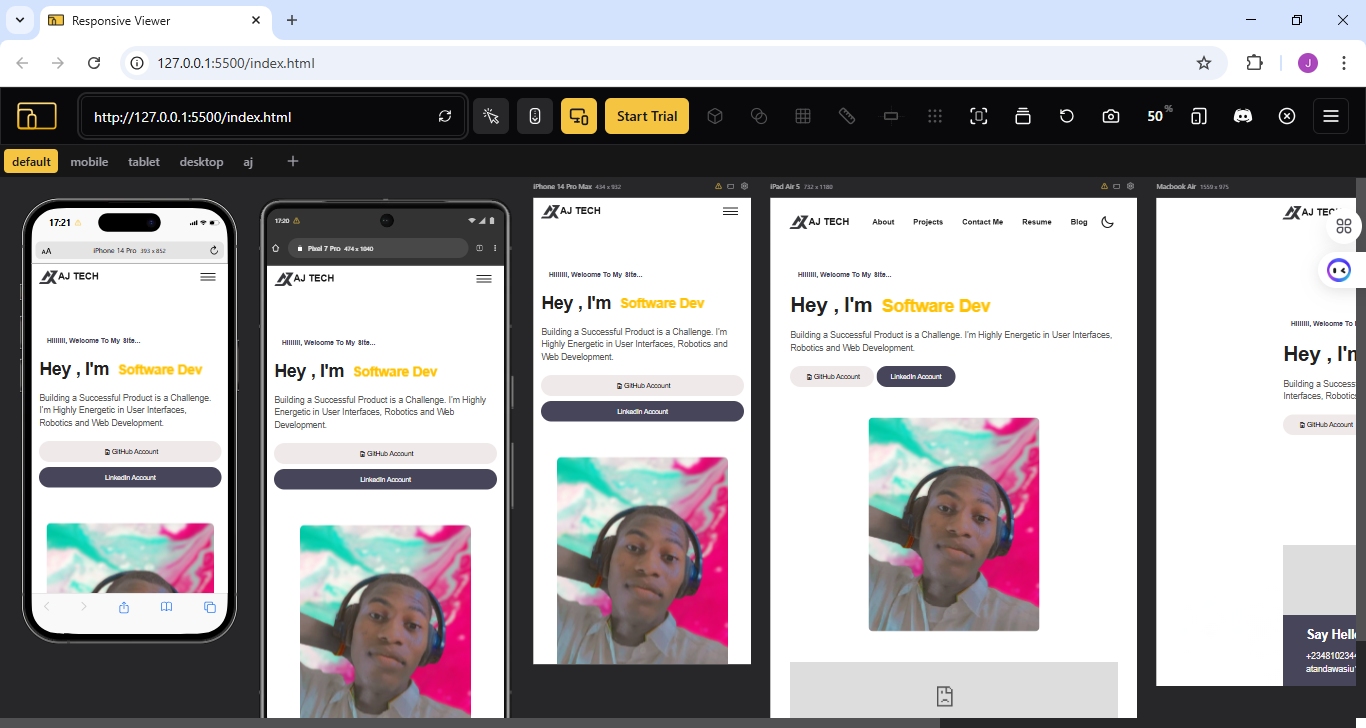Viewport: 1366px width, 728px height.
Task: Open the 50% zoom level control
Action: [1158, 115]
